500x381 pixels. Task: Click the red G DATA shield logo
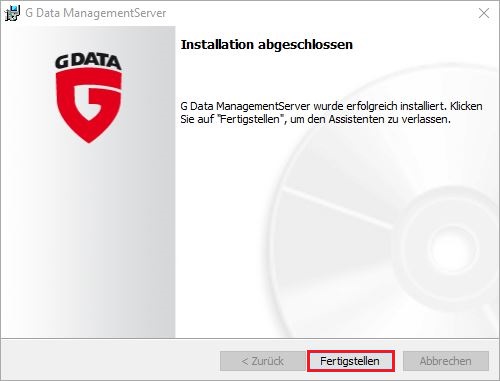89,105
